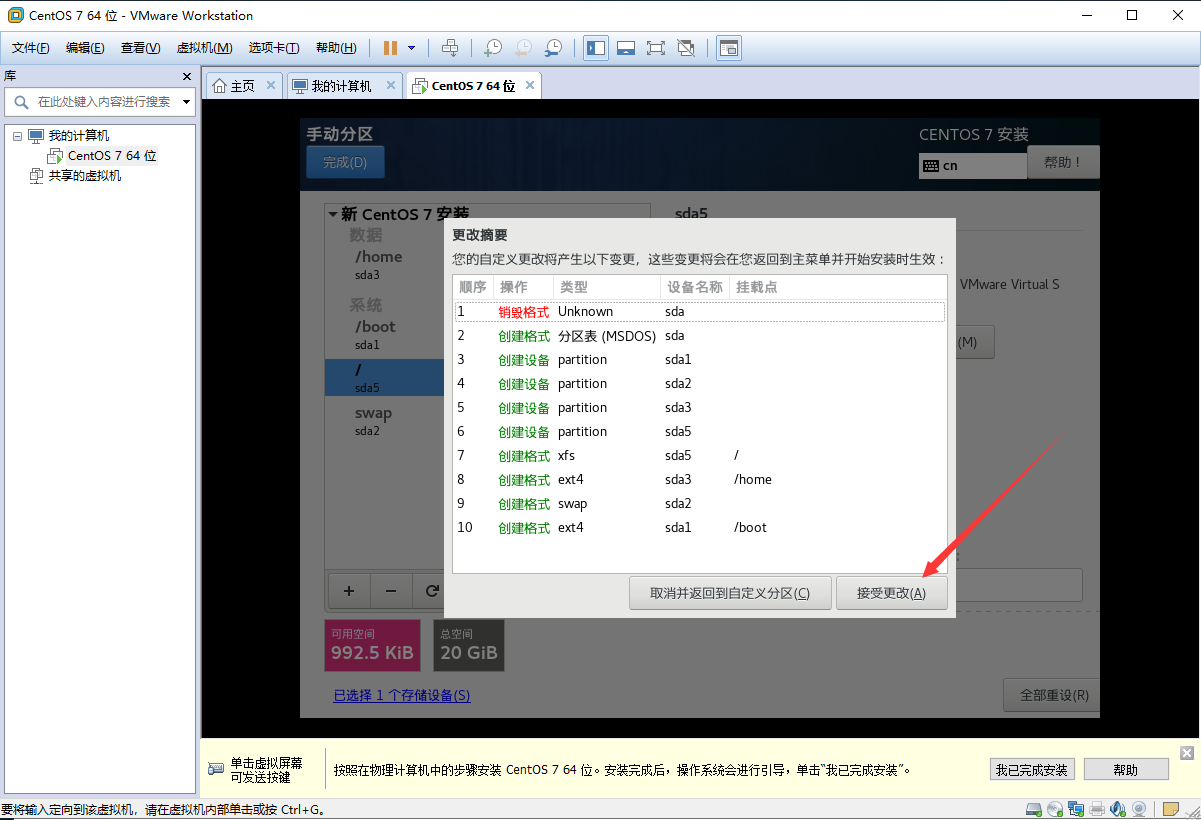The width and height of the screenshot is (1201, 820).
Task: Activate Unity mode from the toolbar
Action: tap(686, 48)
